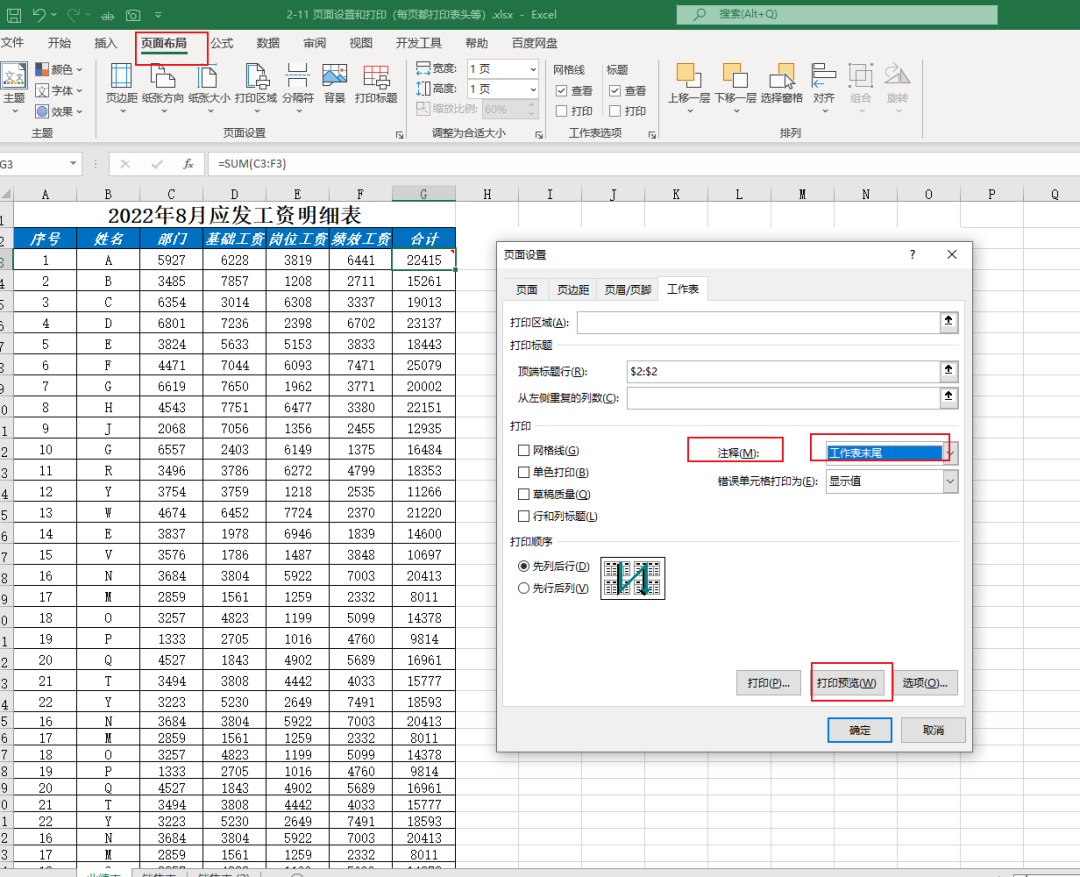
Task: Open the 打印区域 print area tool
Action: (256, 88)
